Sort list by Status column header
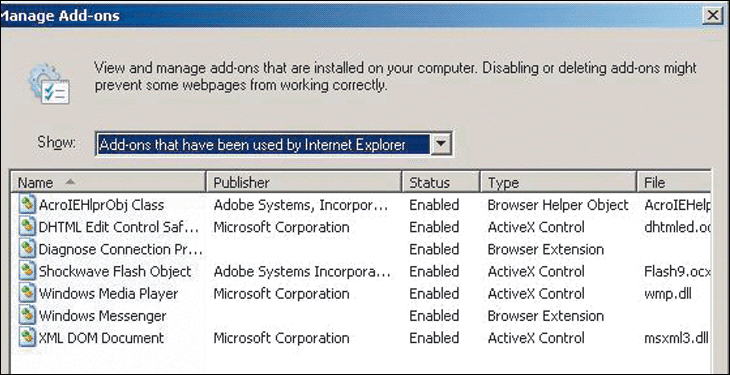Image resolution: width=730 pixels, height=375 pixels. coord(440,182)
